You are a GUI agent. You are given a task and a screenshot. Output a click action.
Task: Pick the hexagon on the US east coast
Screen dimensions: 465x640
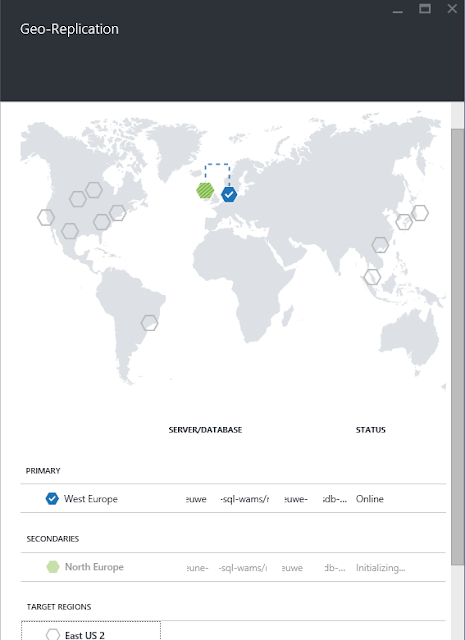click(x=118, y=213)
